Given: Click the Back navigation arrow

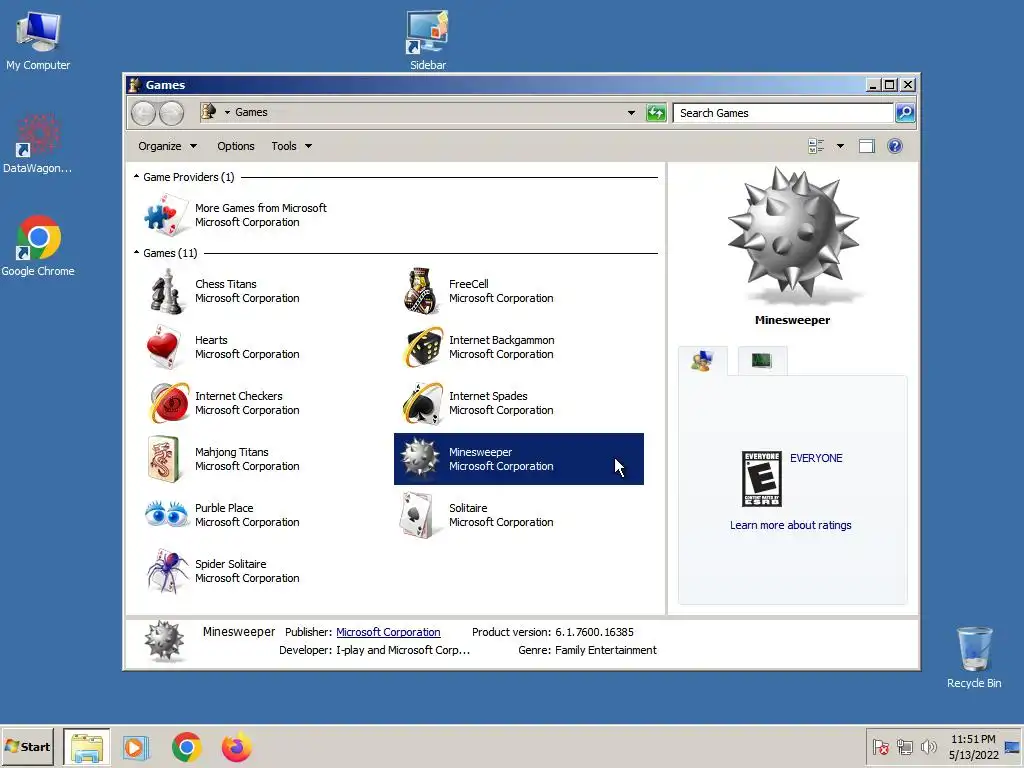Looking at the screenshot, I should [x=143, y=113].
